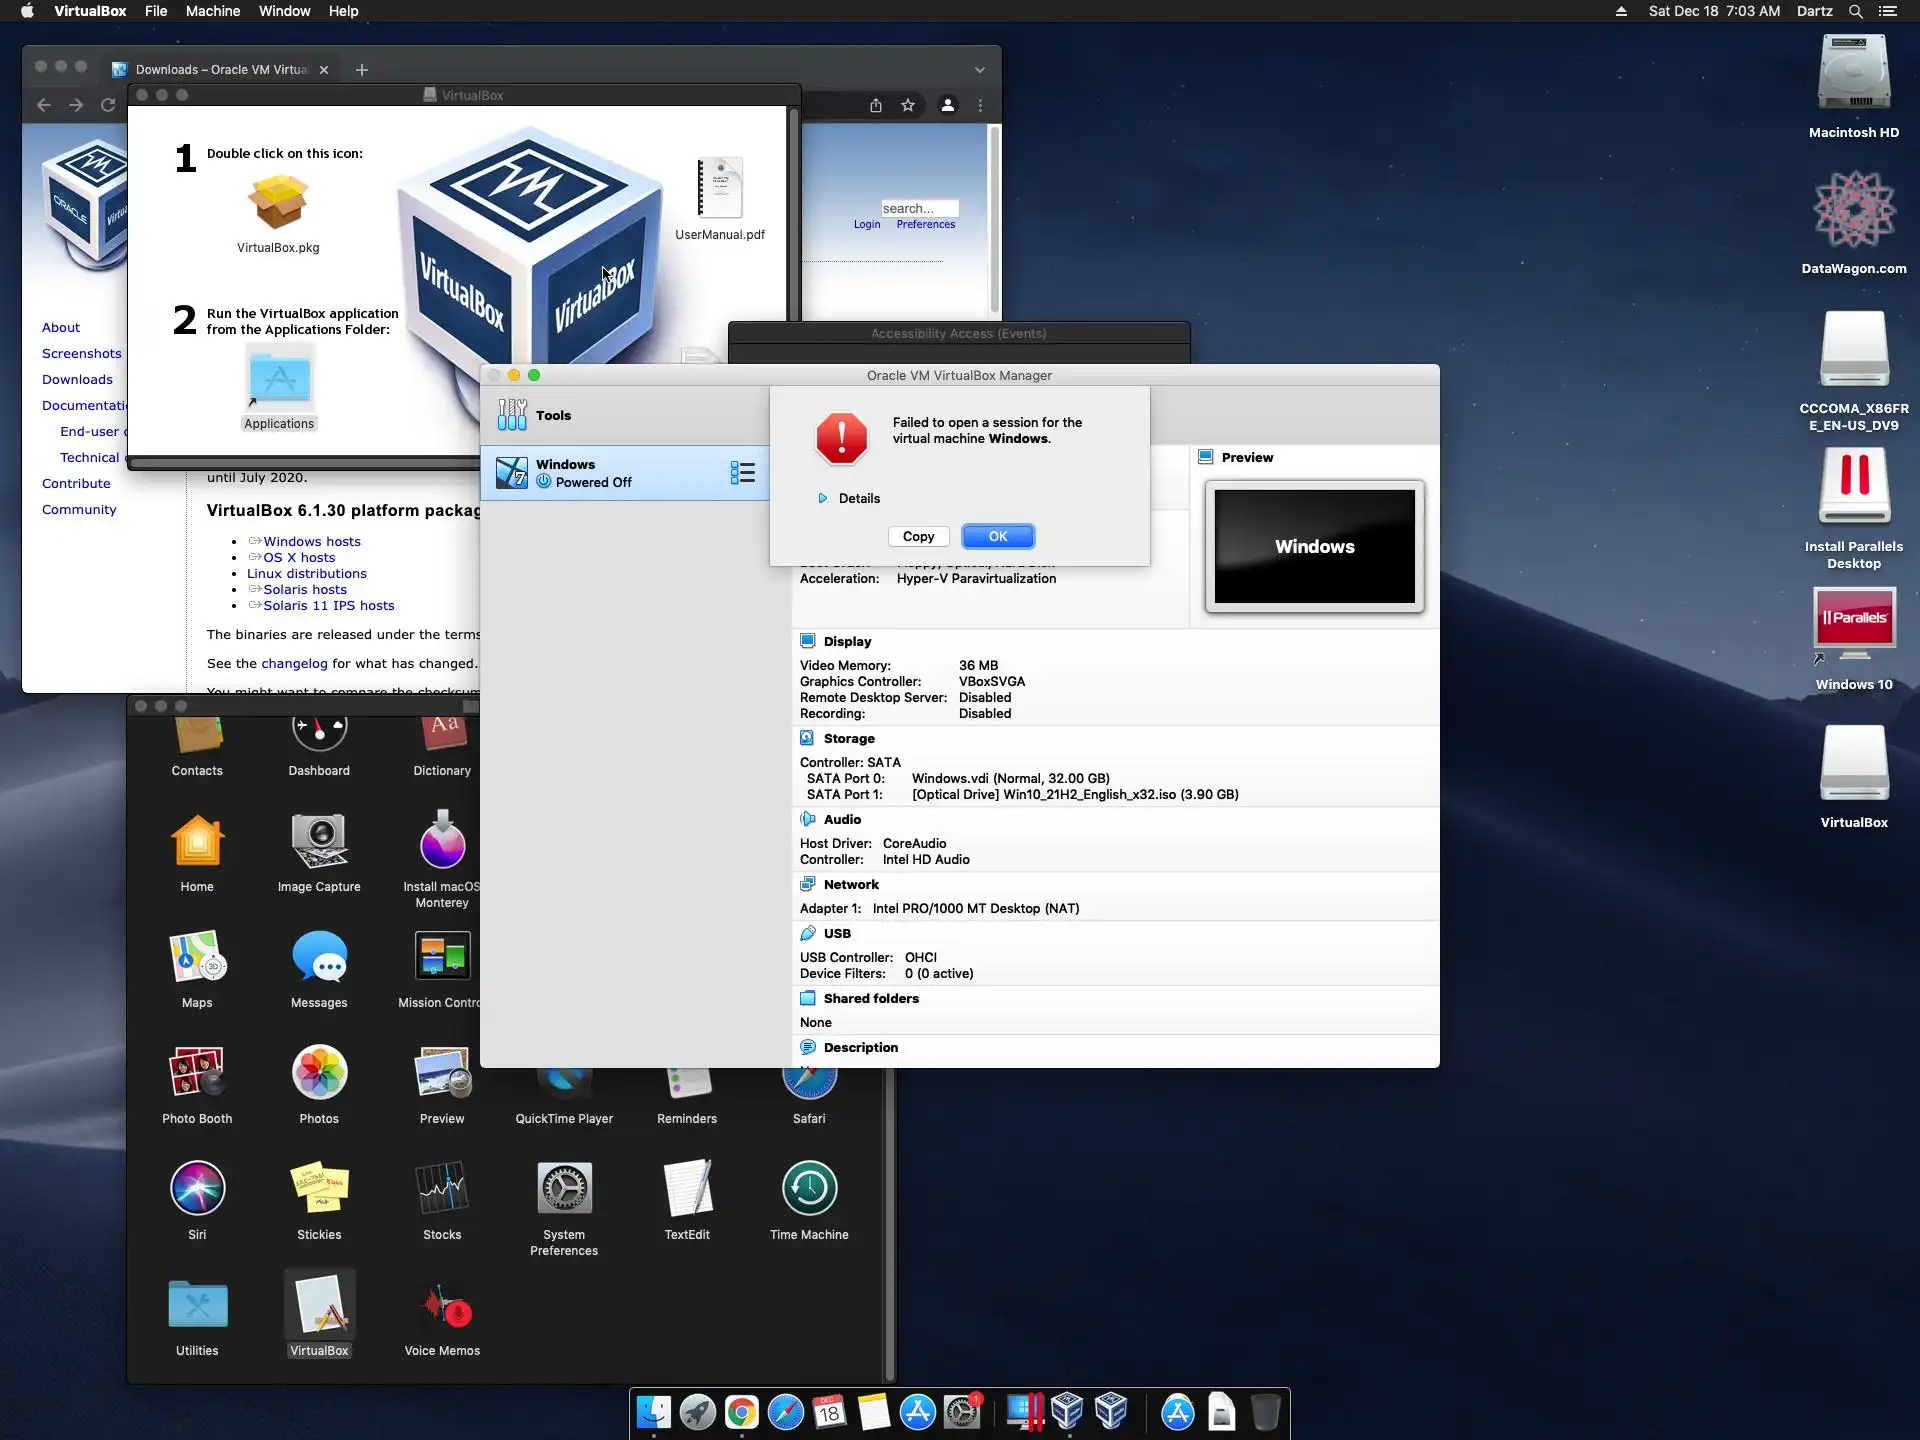Screen dimensions: 1920x1440
Task: Follow the Windows hosts download link
Action: (x=312, y=541)
